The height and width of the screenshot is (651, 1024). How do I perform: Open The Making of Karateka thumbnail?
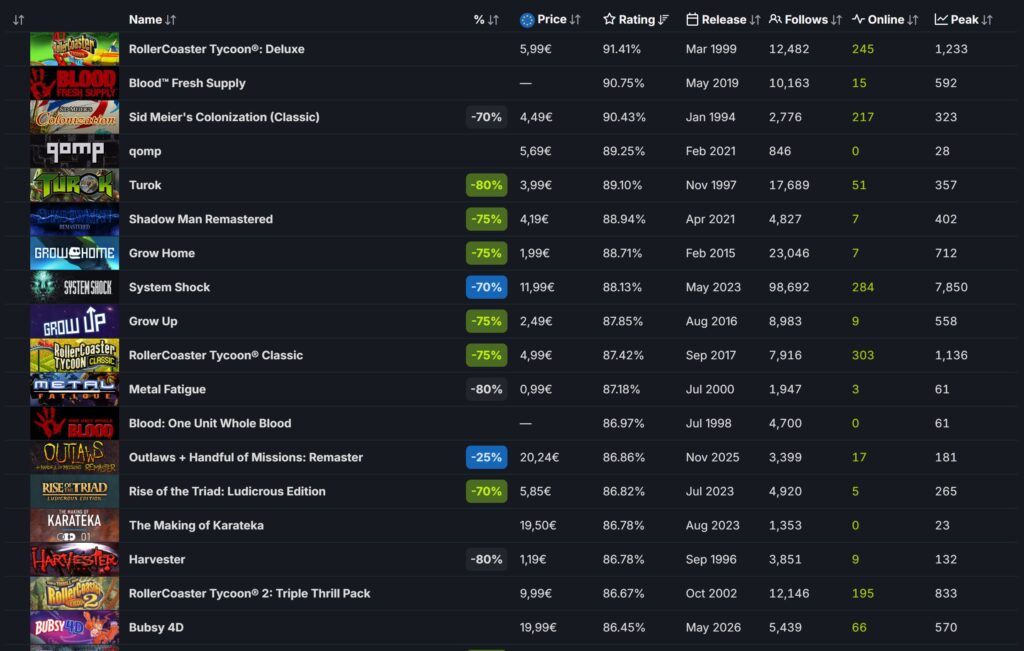pos(74,525)
